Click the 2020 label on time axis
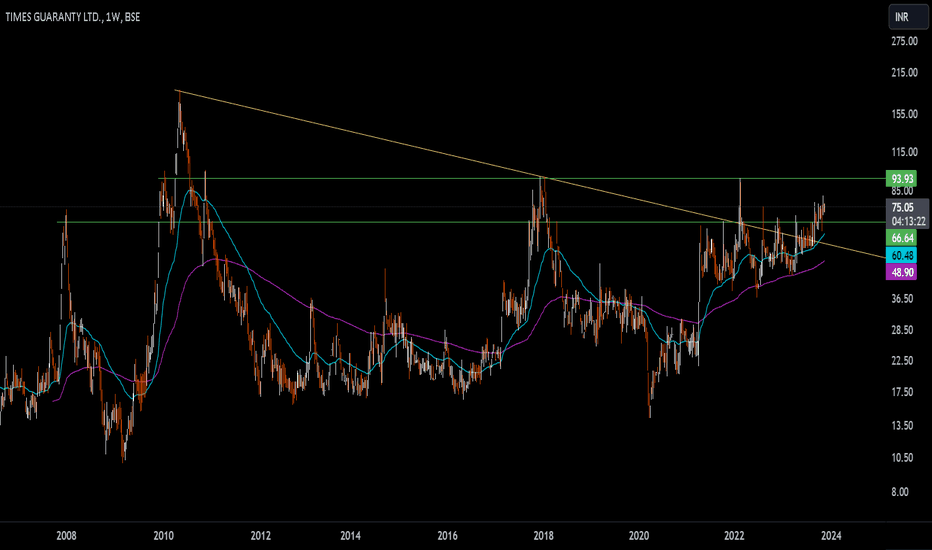The image size is (932, 550). click(x=639, y=536)
